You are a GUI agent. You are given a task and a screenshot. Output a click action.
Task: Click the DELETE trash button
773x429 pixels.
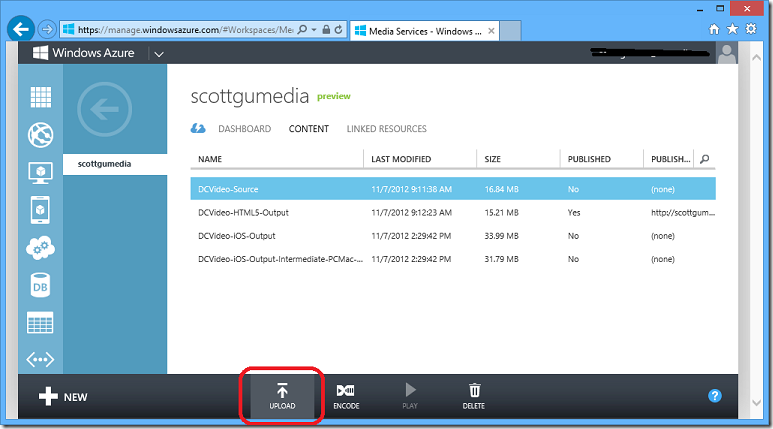474,396
